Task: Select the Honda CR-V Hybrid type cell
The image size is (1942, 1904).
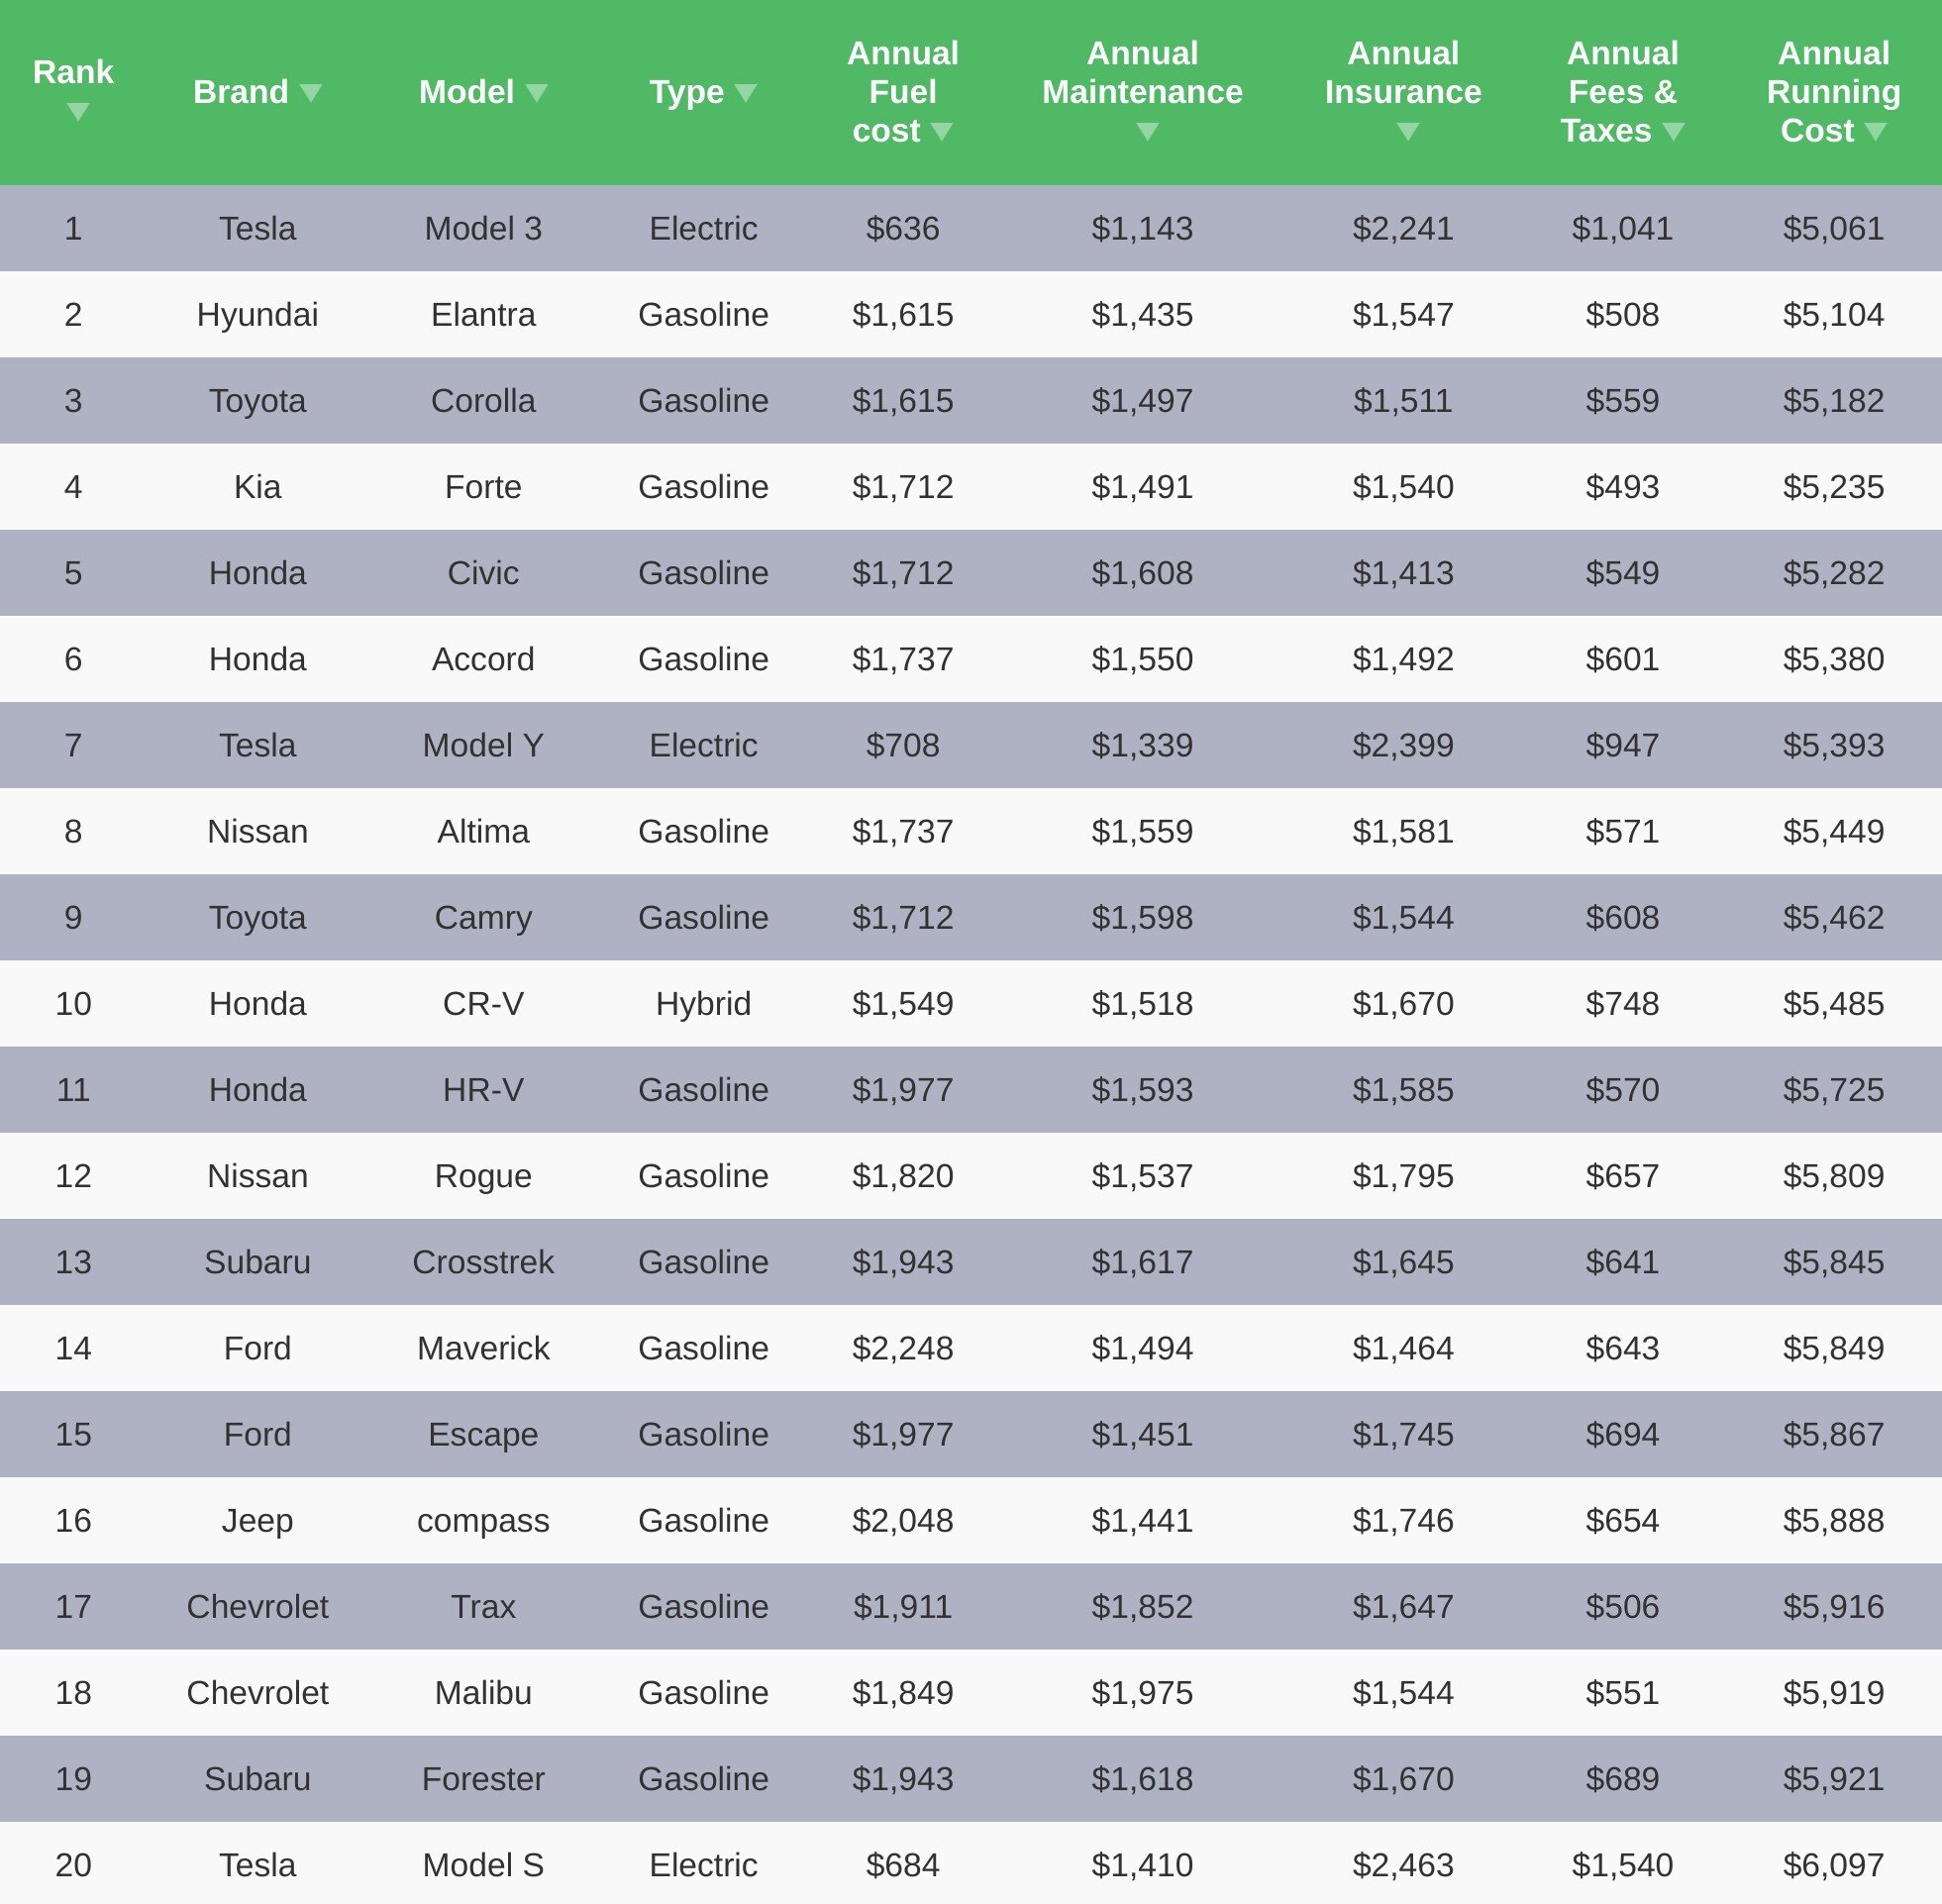Action: tap(703, 1003)
